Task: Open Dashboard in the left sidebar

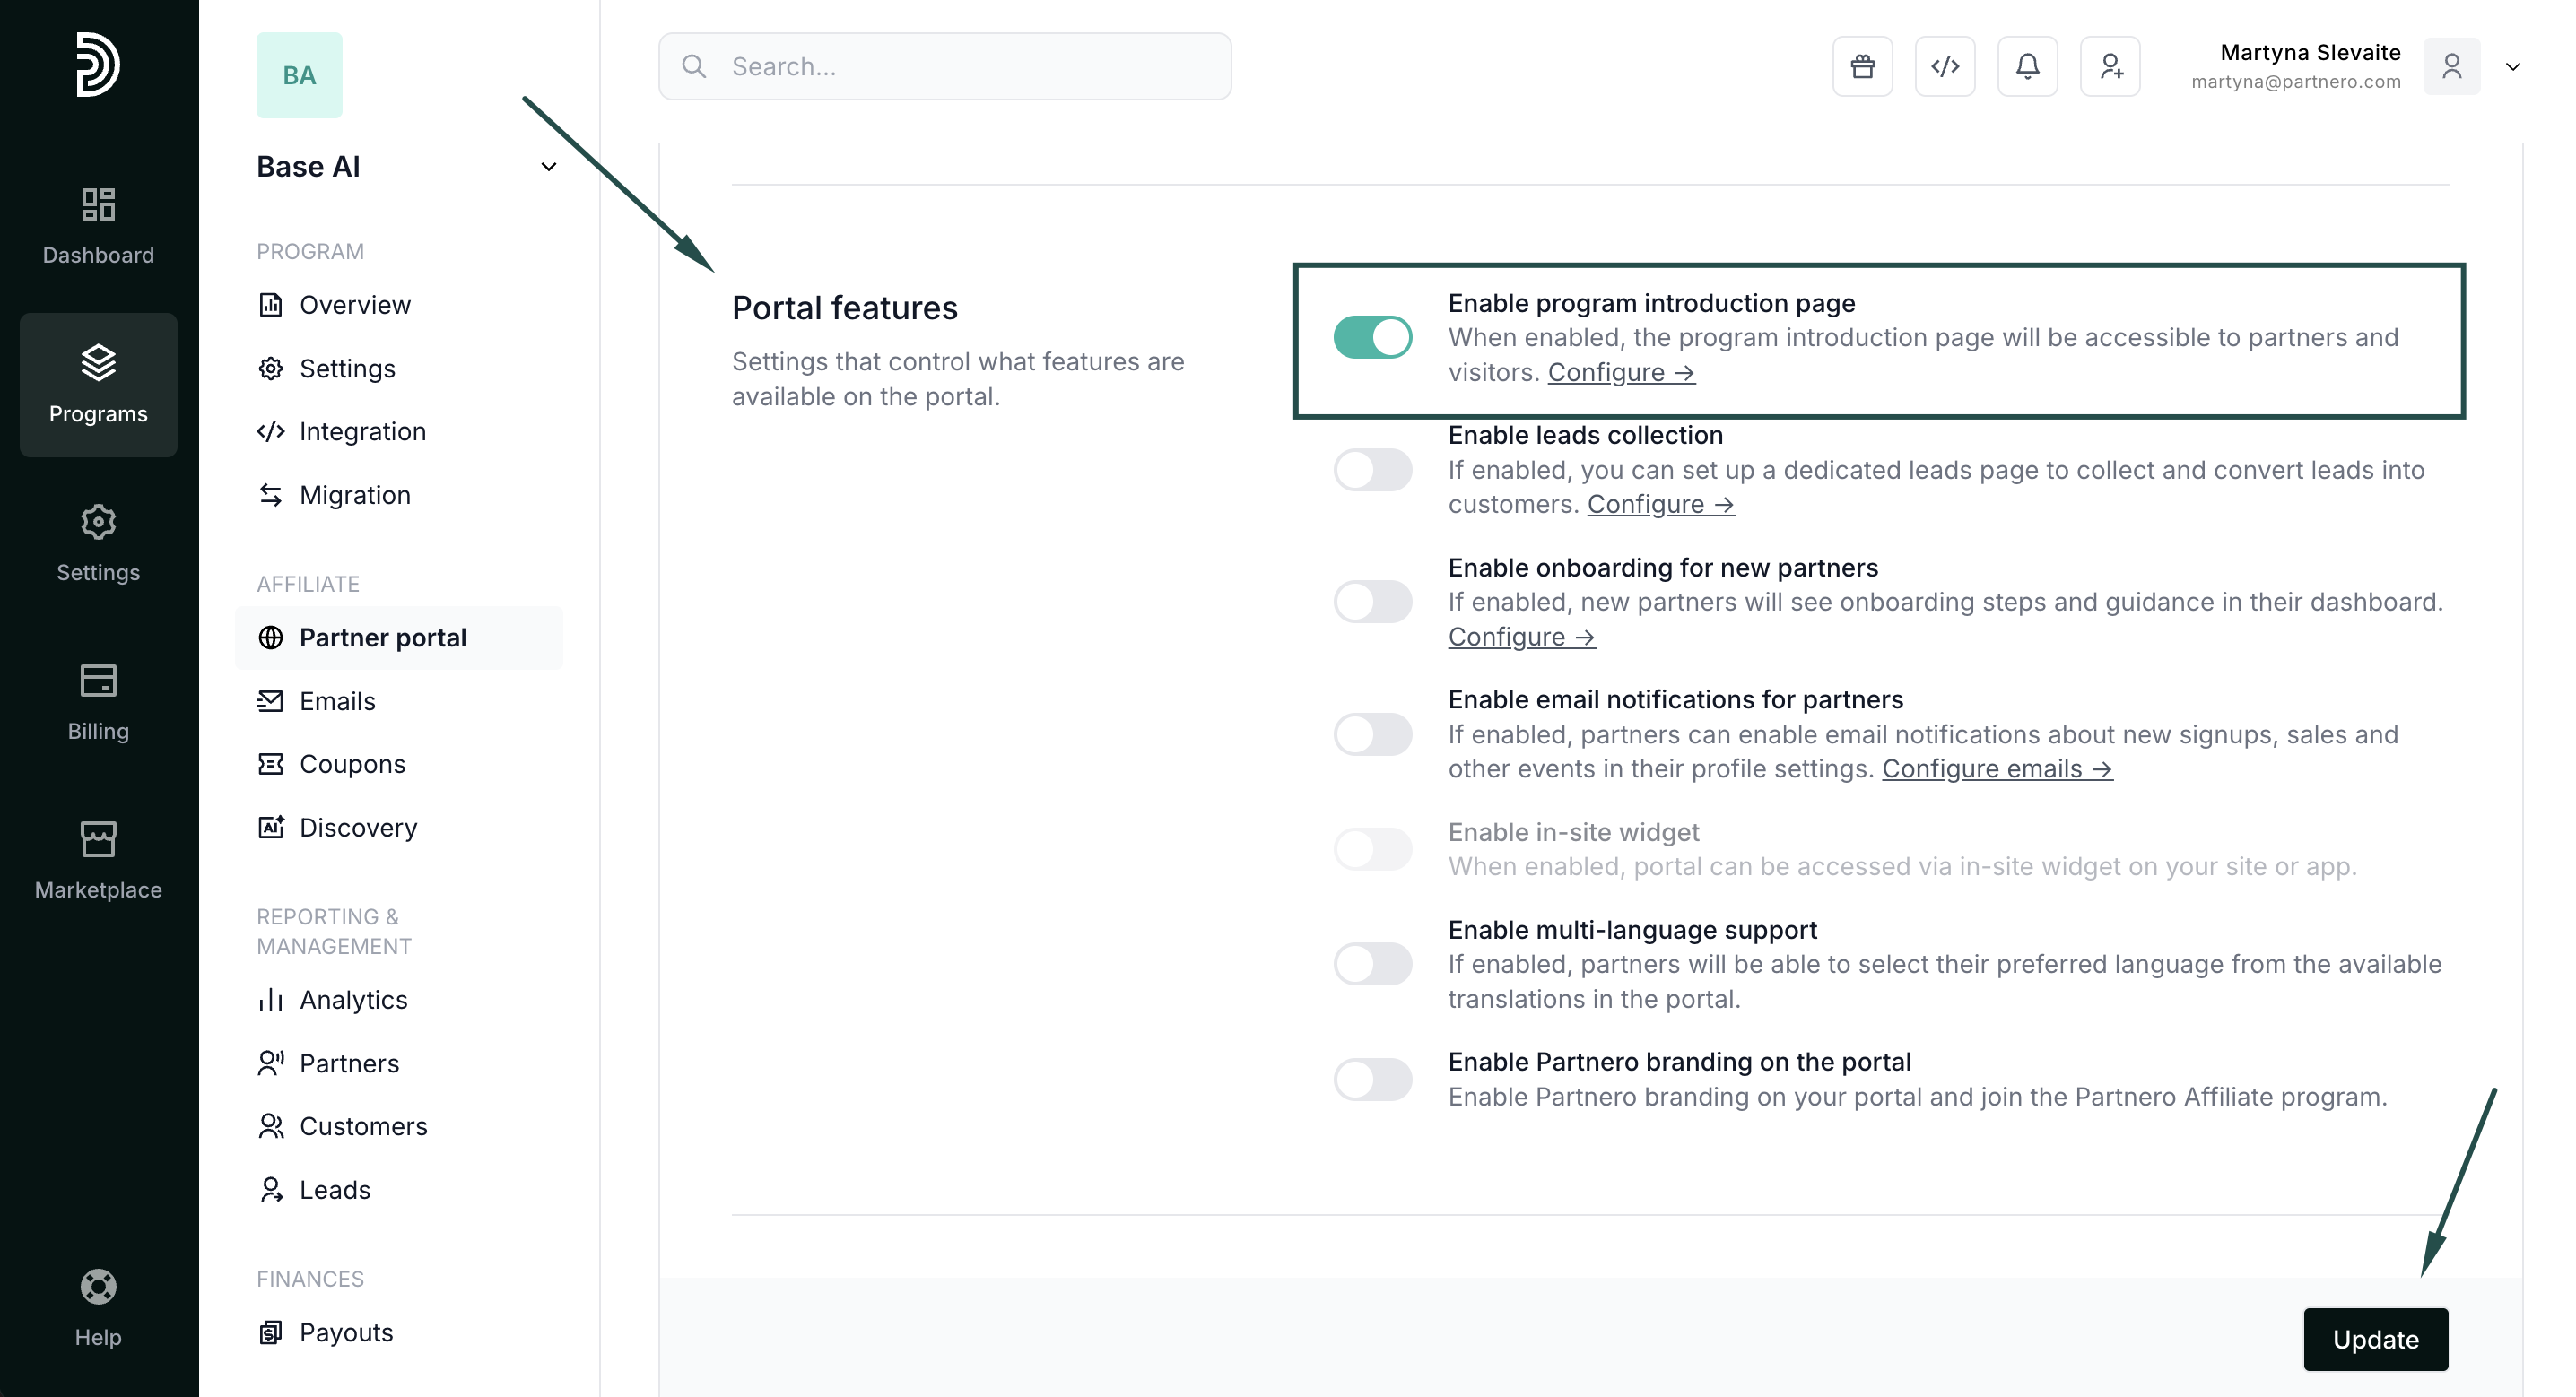Action: [98, 226]
